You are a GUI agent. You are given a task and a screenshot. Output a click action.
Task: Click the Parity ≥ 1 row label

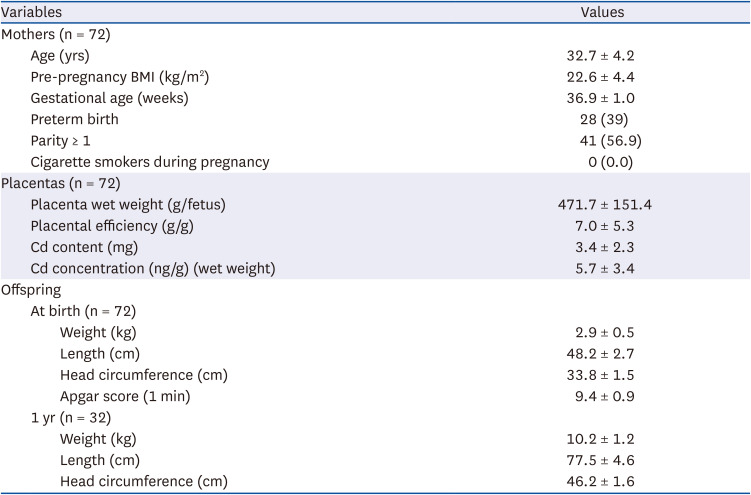click(x=61, y=141)
